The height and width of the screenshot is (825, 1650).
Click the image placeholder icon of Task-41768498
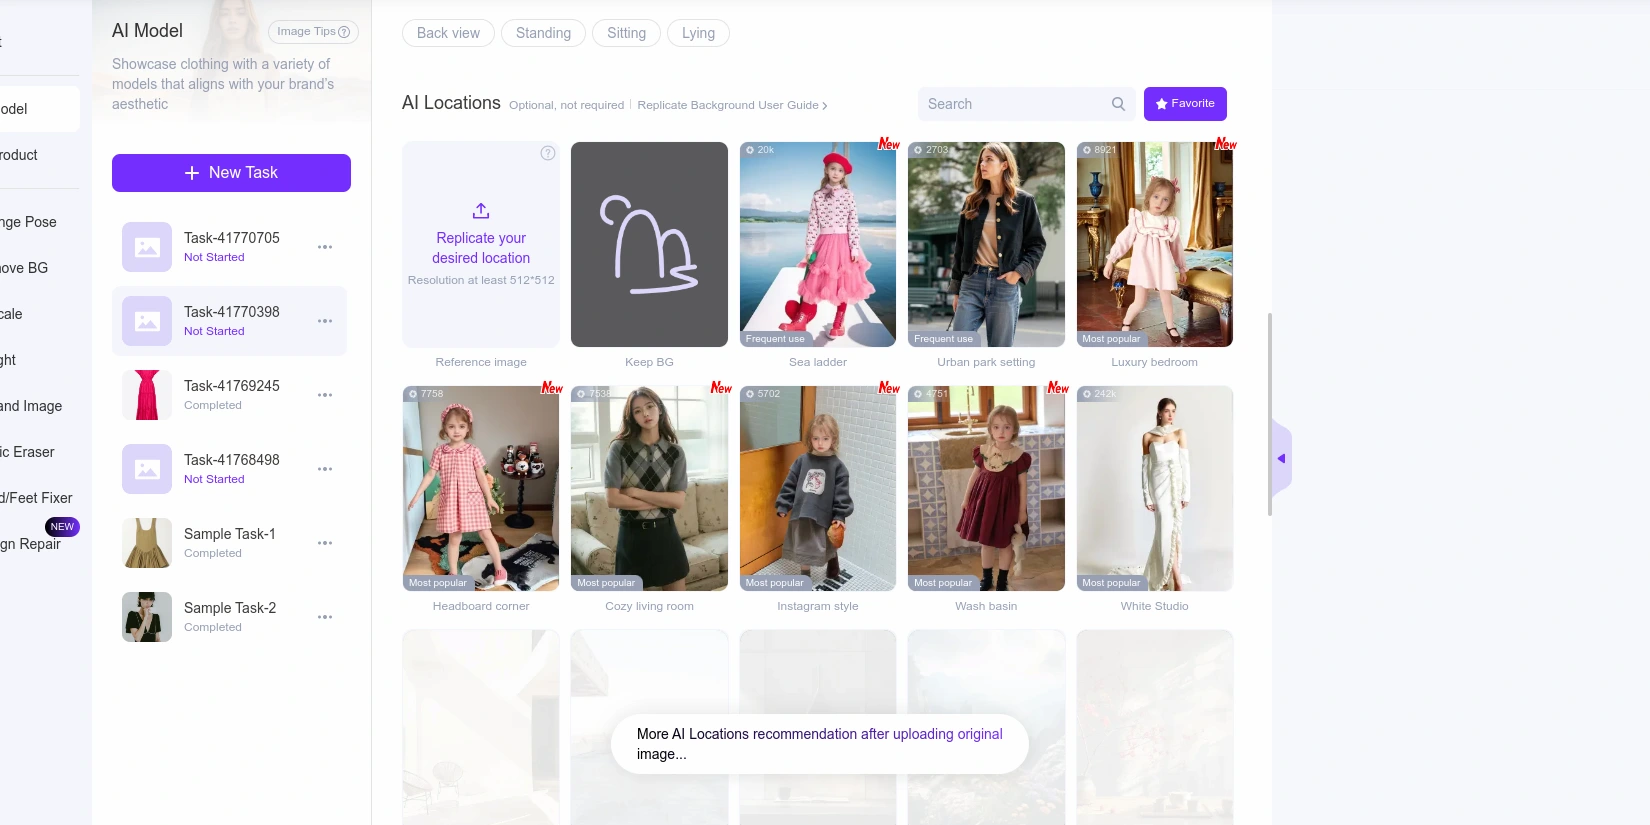147,469
